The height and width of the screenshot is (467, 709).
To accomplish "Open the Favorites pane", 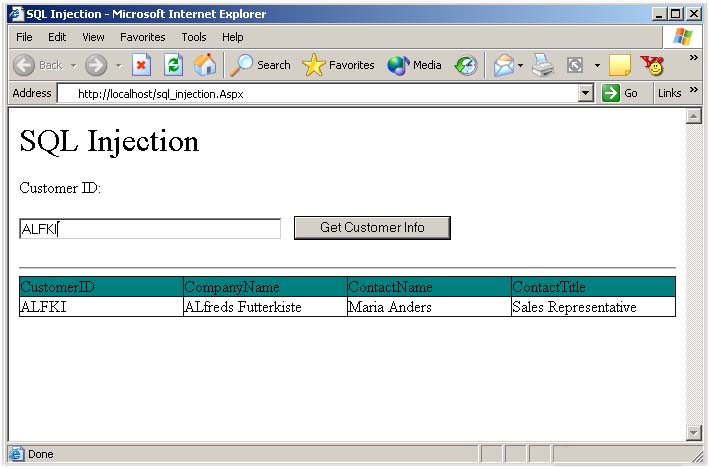I will tap(338, 65).
